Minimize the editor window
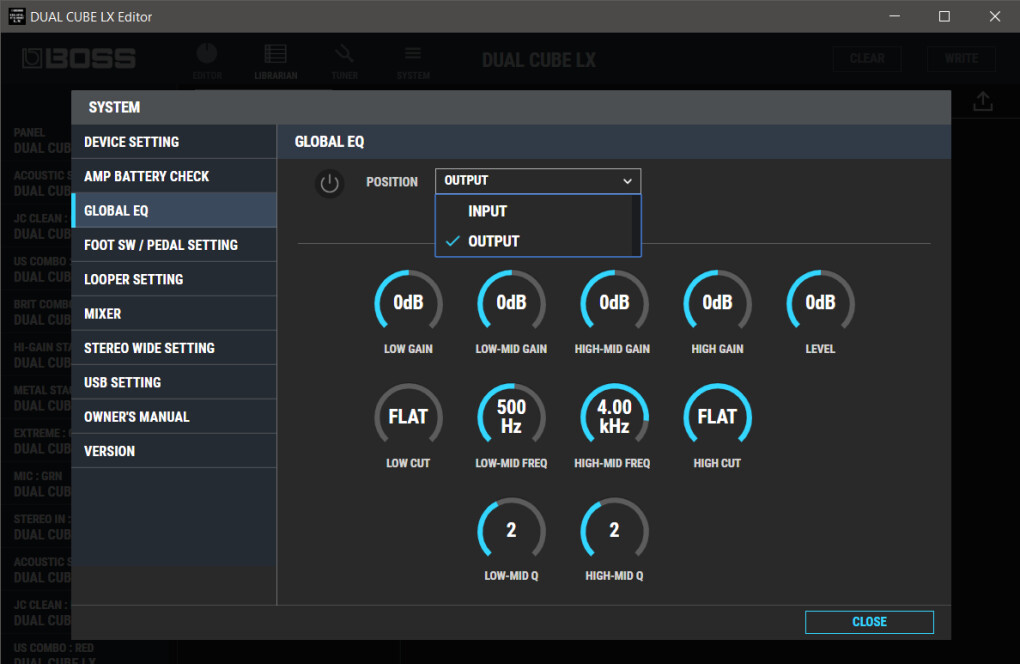The height and width of the screenshot is (664, 1020). pos(895,16)
